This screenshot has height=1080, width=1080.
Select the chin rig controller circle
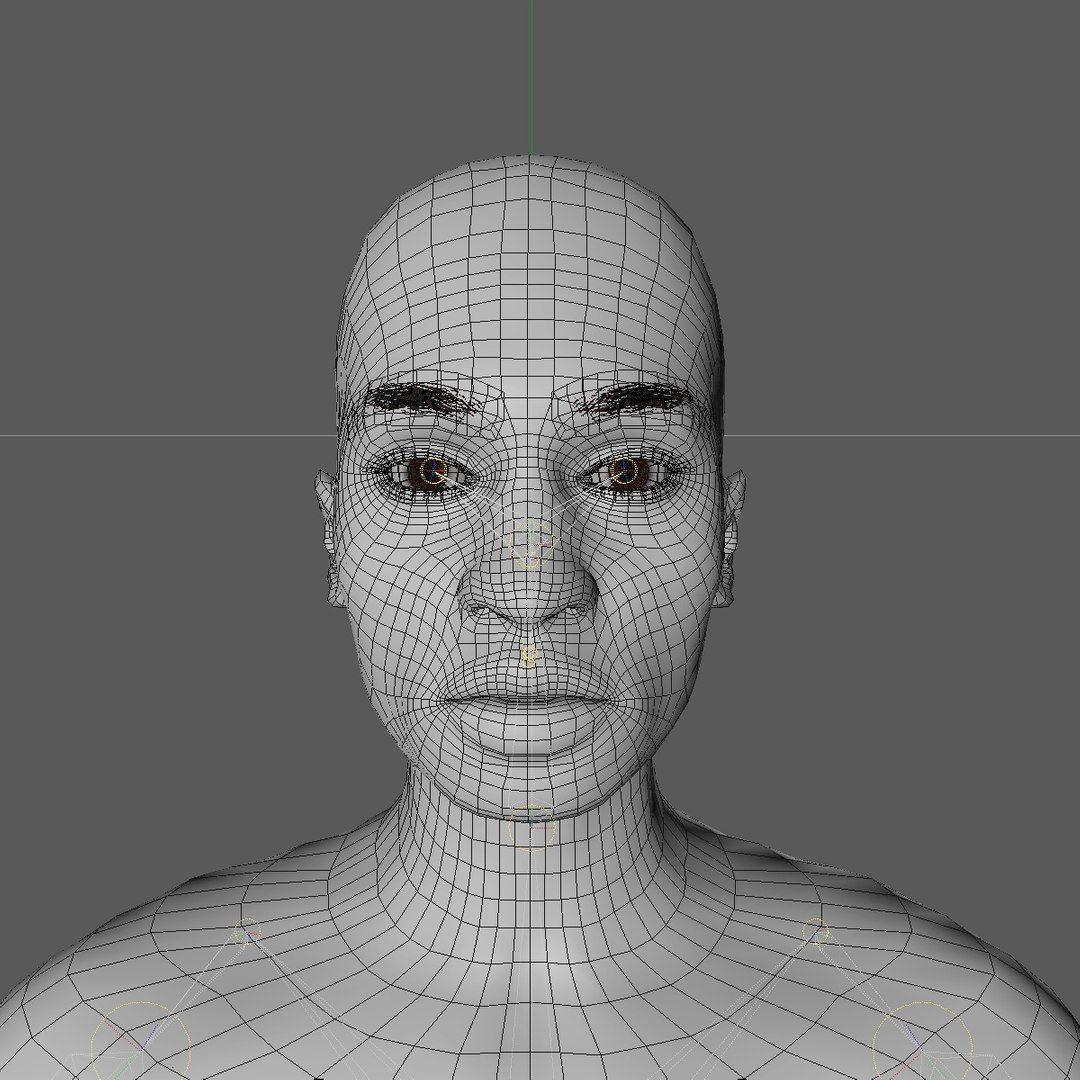tap(531, 829)
